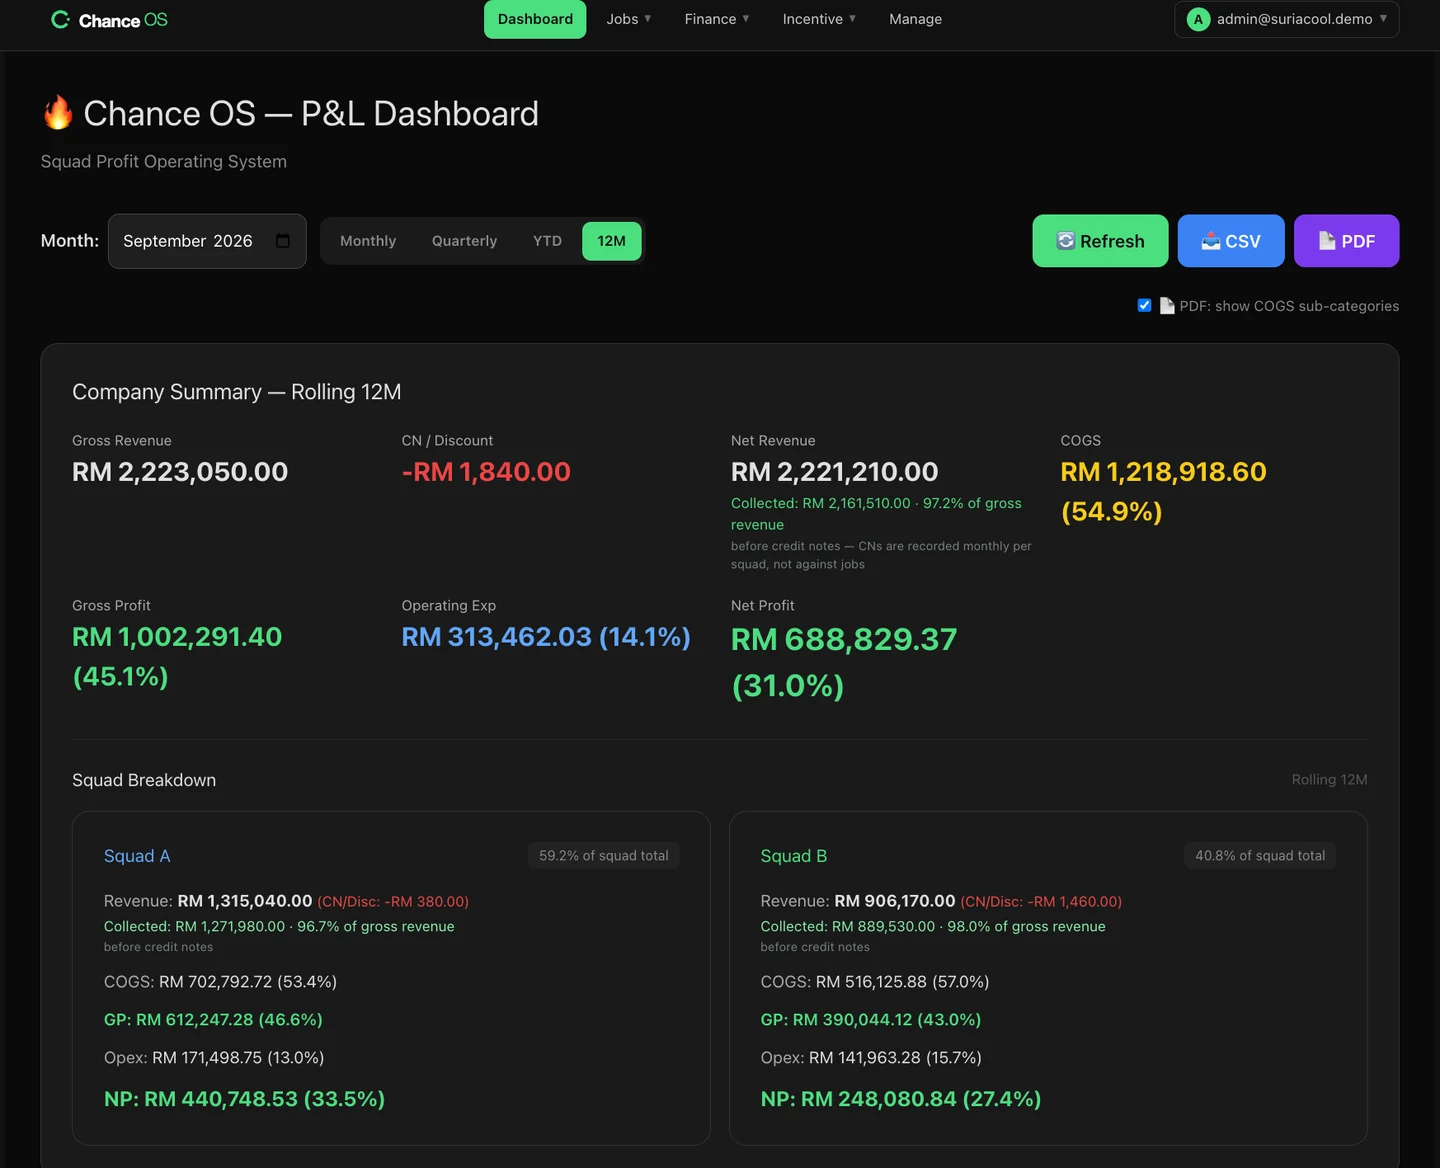The height and width of the screenshot is (1168, 1440).
Task: Click the COGS value RM 1,218,918.60
Action: coord(1163,491)
